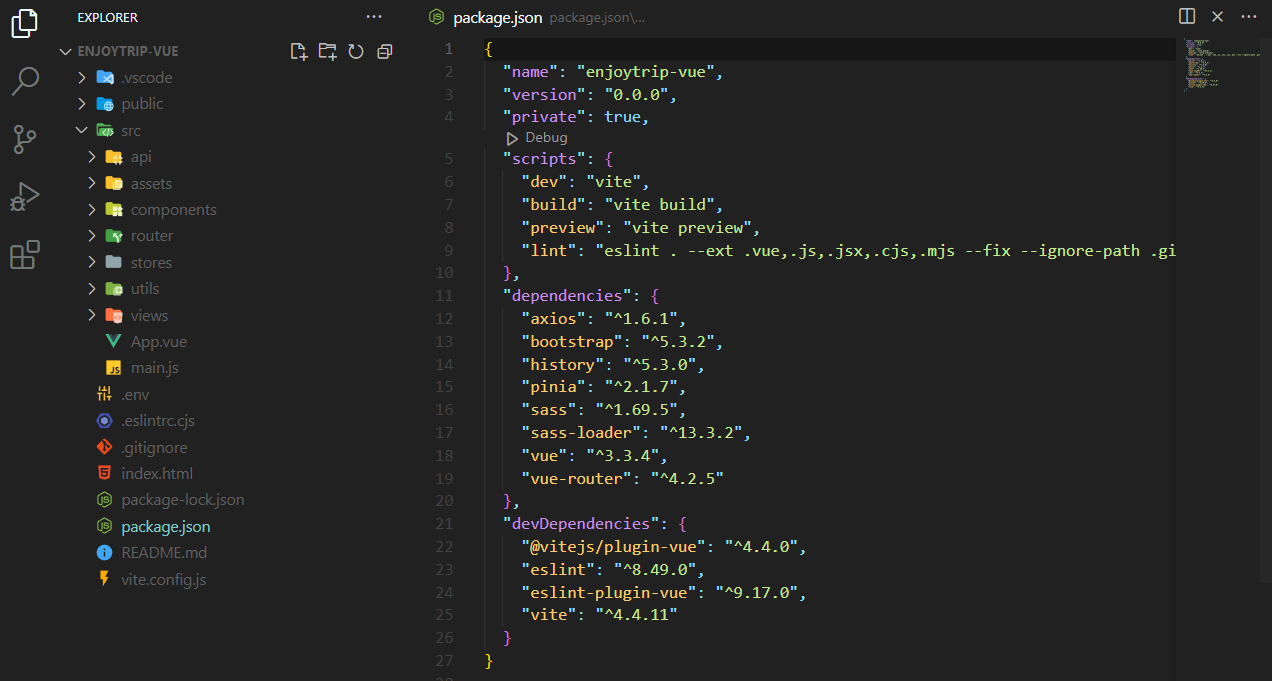
Task: Click line number 11 in the gutter
Action: [444, 296]
